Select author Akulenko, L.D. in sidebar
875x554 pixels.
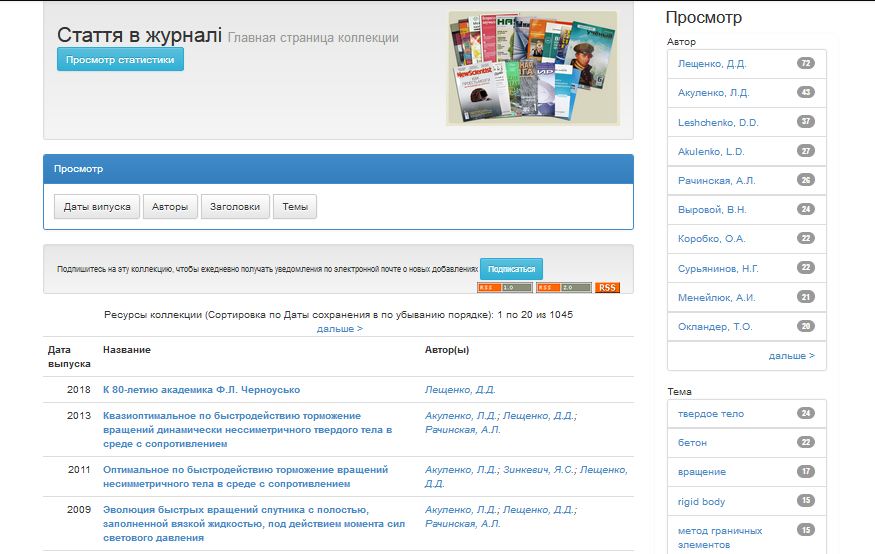click(x=711, y=151)
